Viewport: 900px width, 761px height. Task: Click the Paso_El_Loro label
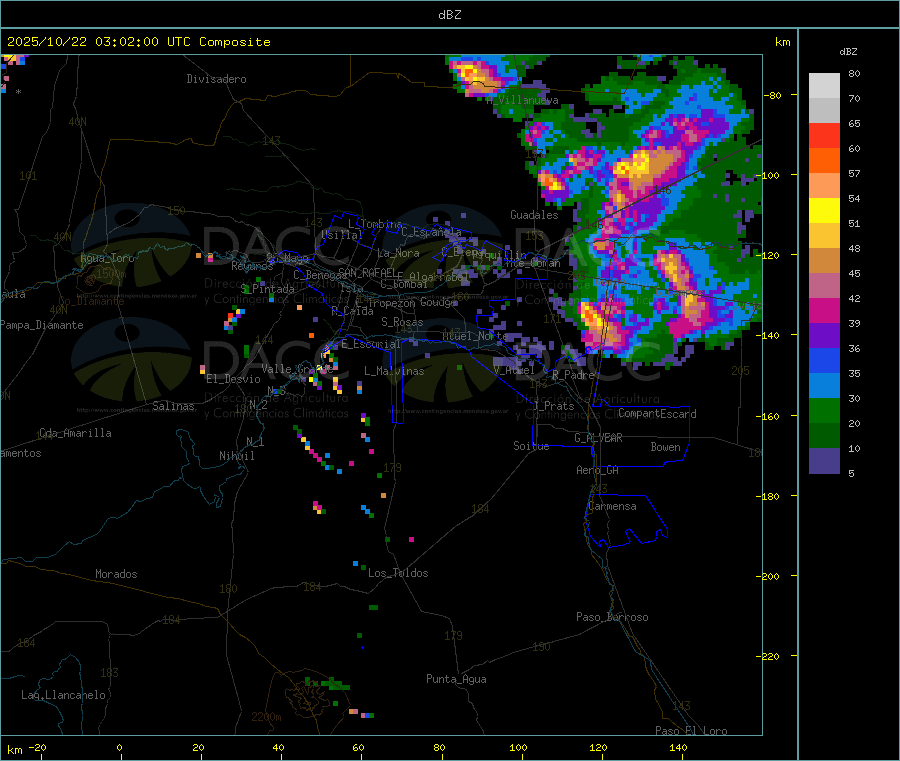coord(692,730)
